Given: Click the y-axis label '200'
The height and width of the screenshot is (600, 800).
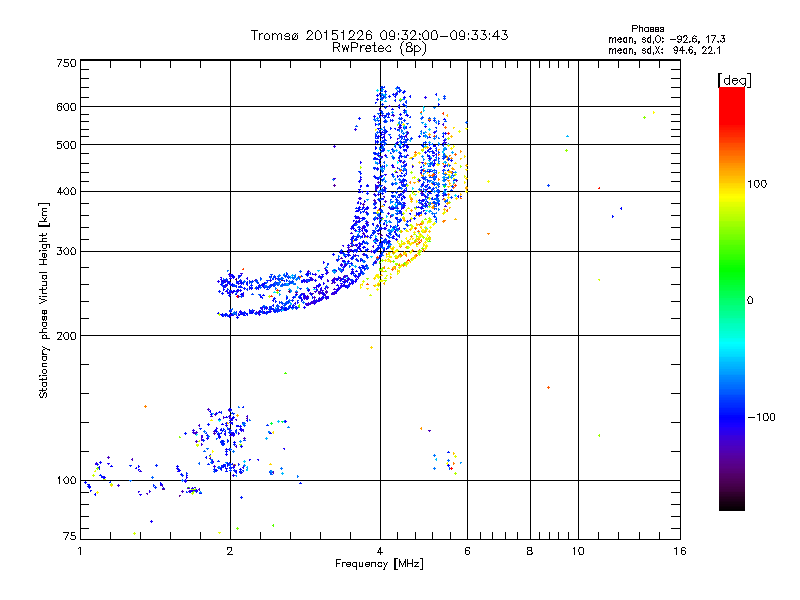Looking at the screenshot, I should (66, 336).
